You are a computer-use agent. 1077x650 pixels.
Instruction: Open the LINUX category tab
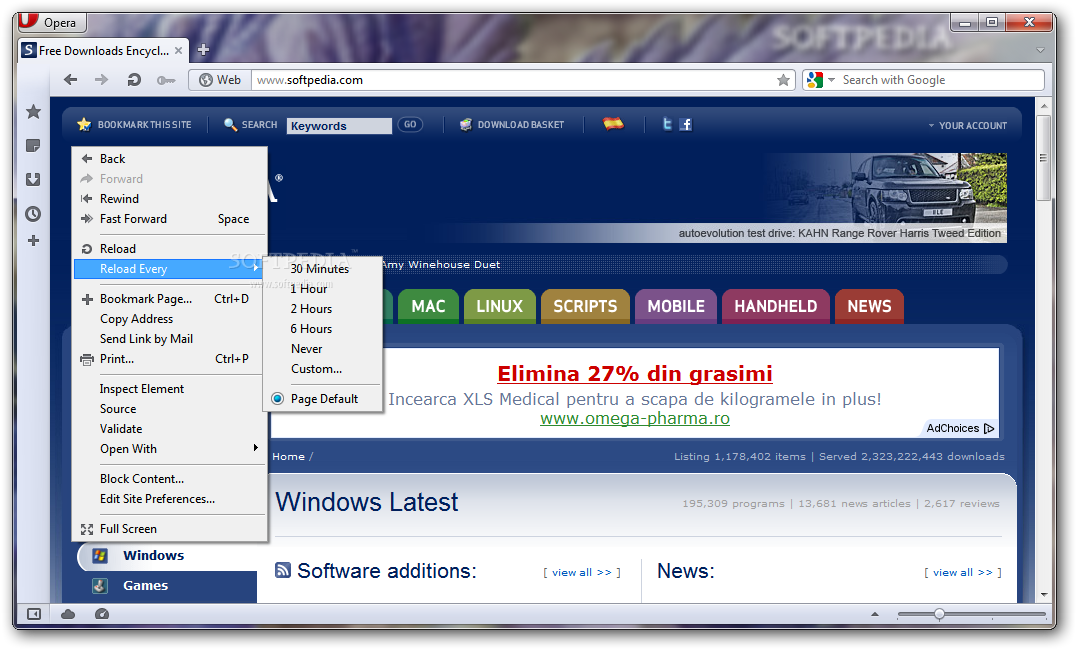[499, 306]
